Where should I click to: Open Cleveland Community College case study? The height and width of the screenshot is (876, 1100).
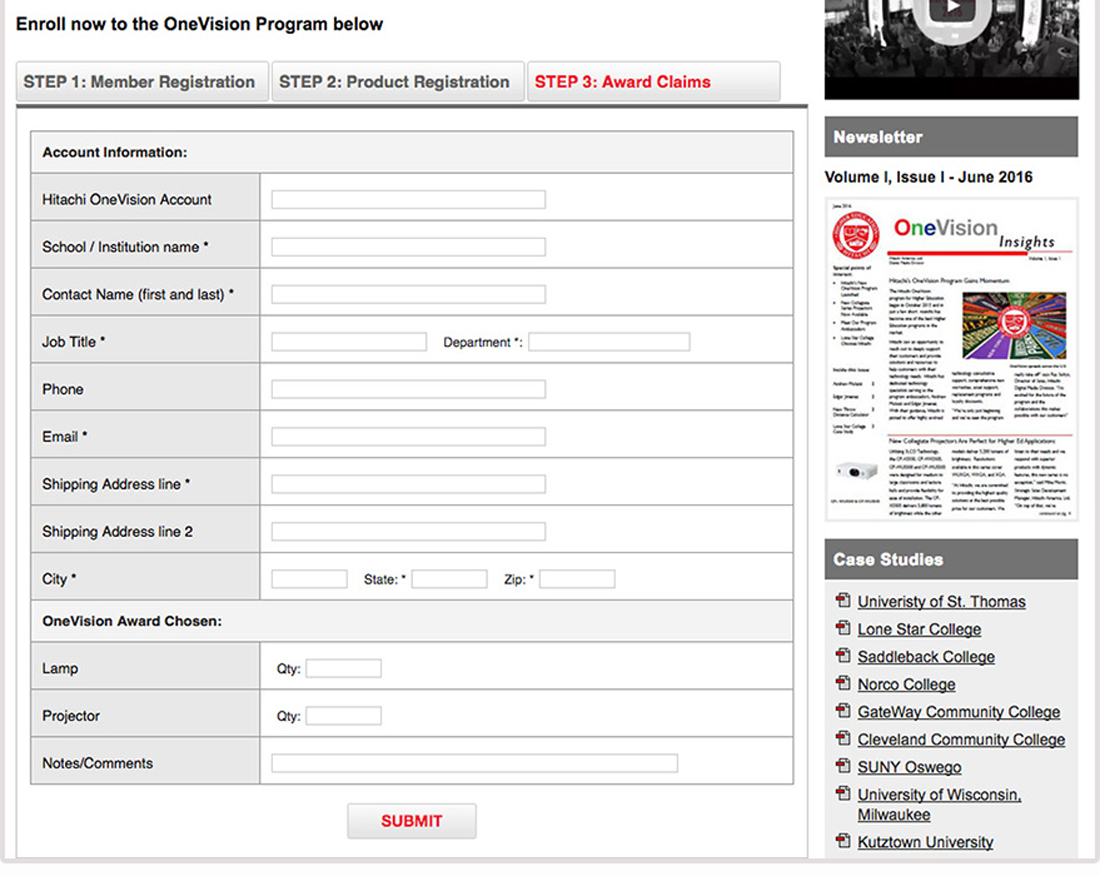[961, 740]
